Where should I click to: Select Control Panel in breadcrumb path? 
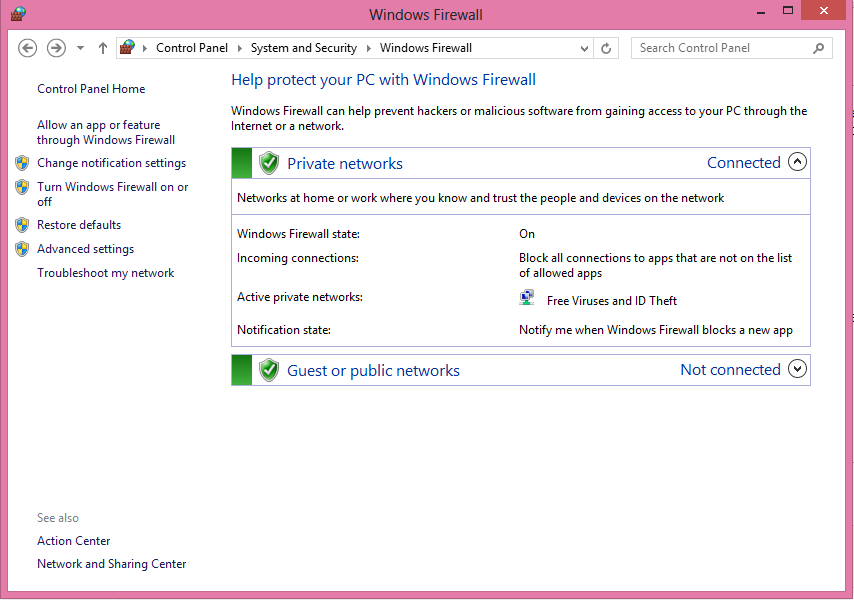[192, 48]
